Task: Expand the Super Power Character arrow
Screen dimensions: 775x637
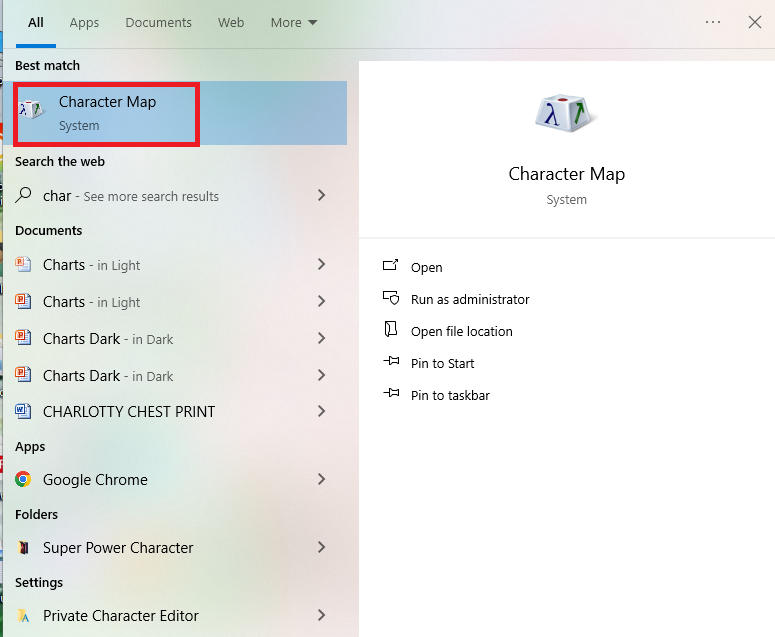Action: pyautogui.click(x=321, y=547)
